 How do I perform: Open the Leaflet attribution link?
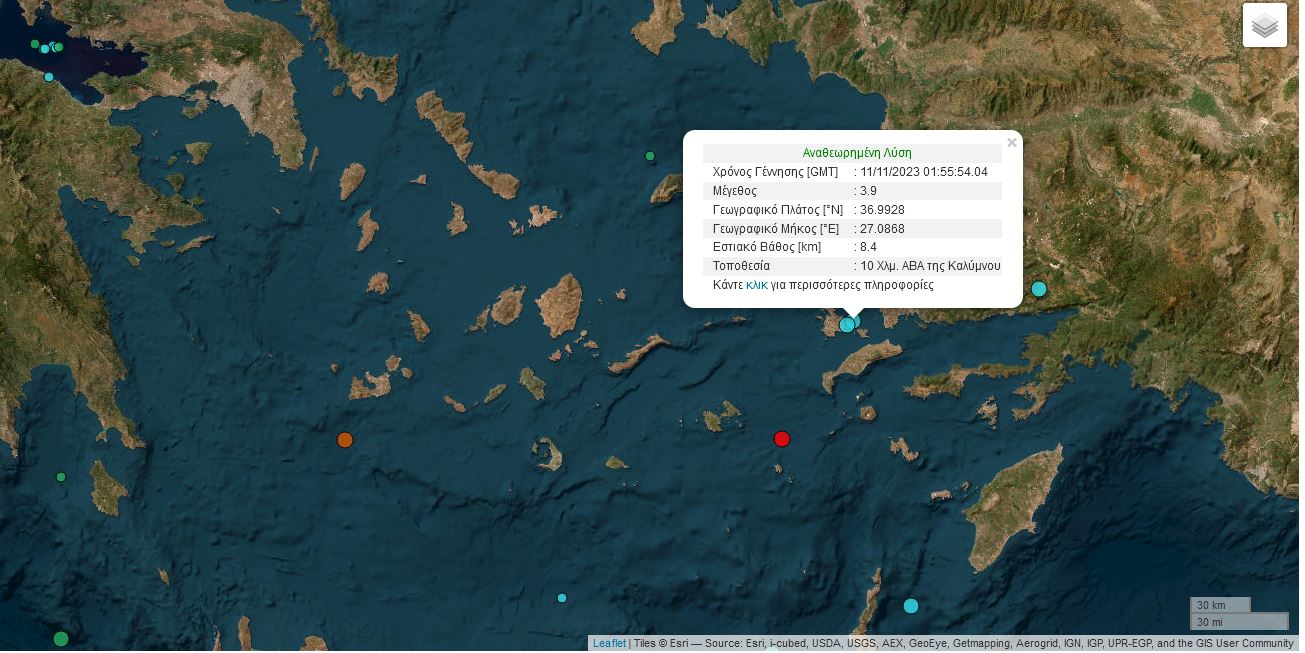click(609, 643)
